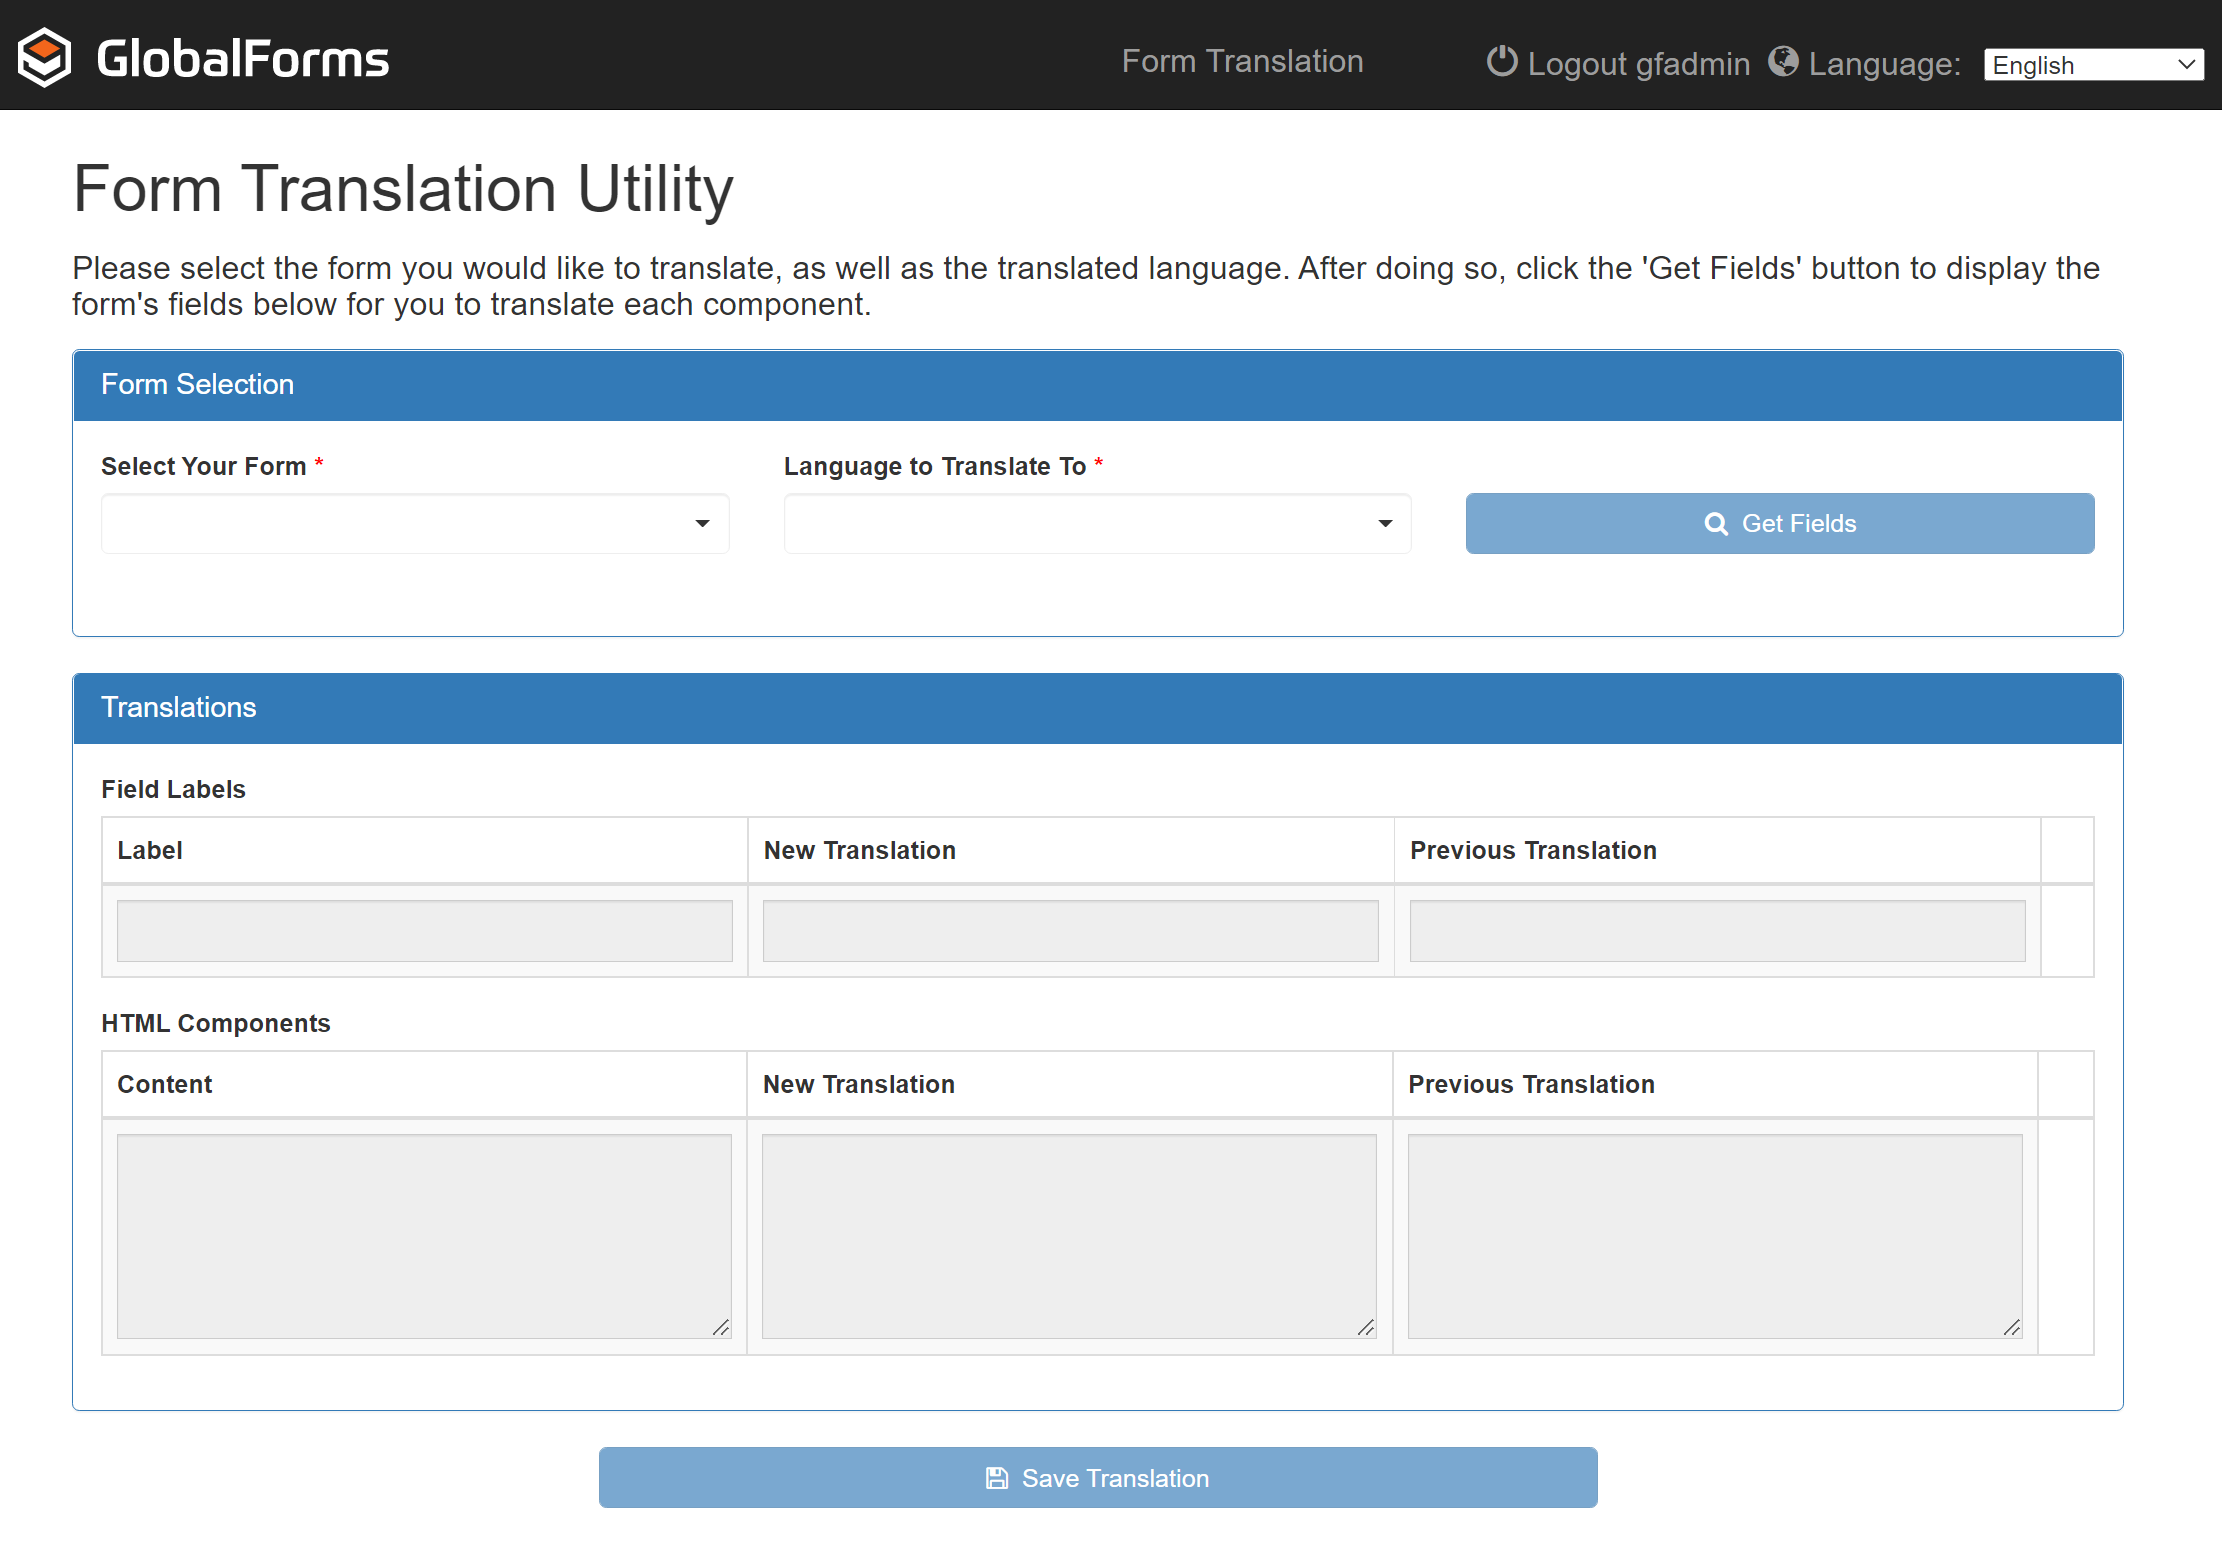Click the power icon beside Logout

point(1501,61)
